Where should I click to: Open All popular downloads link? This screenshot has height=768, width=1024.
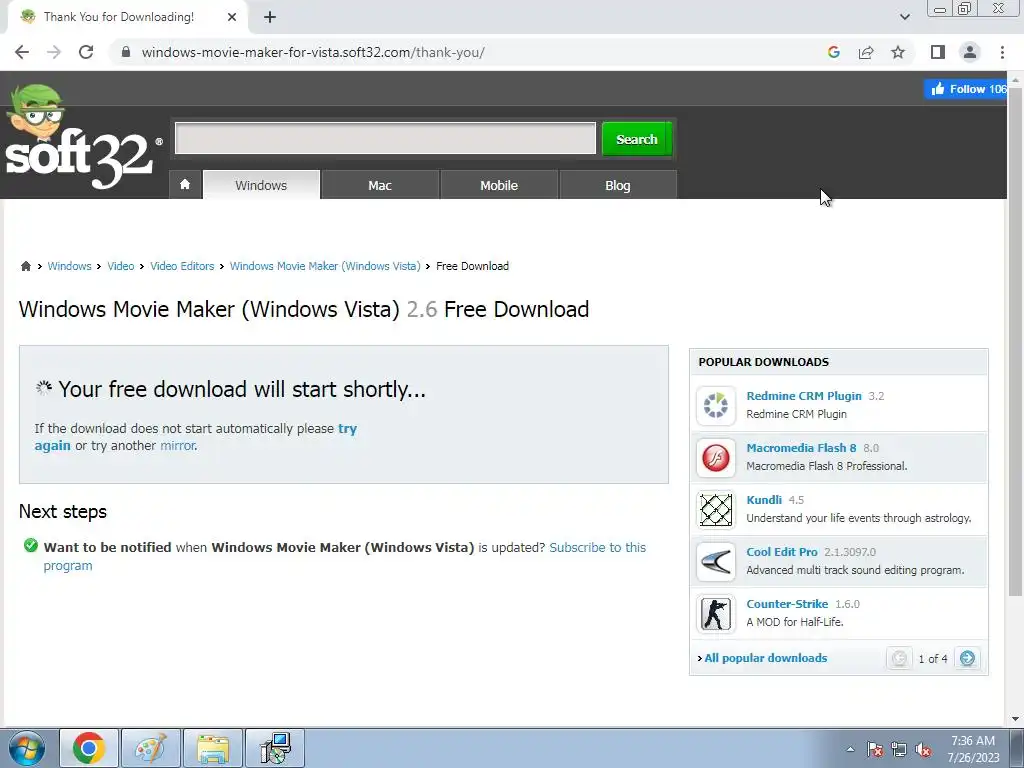tap(765, 658)
